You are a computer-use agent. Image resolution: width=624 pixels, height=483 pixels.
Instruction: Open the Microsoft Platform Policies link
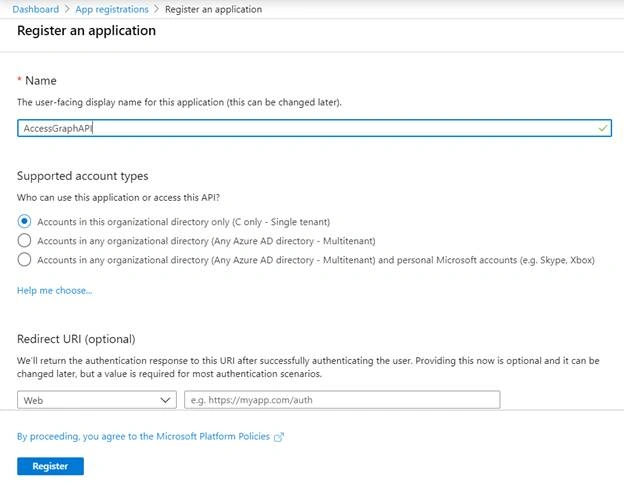click(143, 436)
